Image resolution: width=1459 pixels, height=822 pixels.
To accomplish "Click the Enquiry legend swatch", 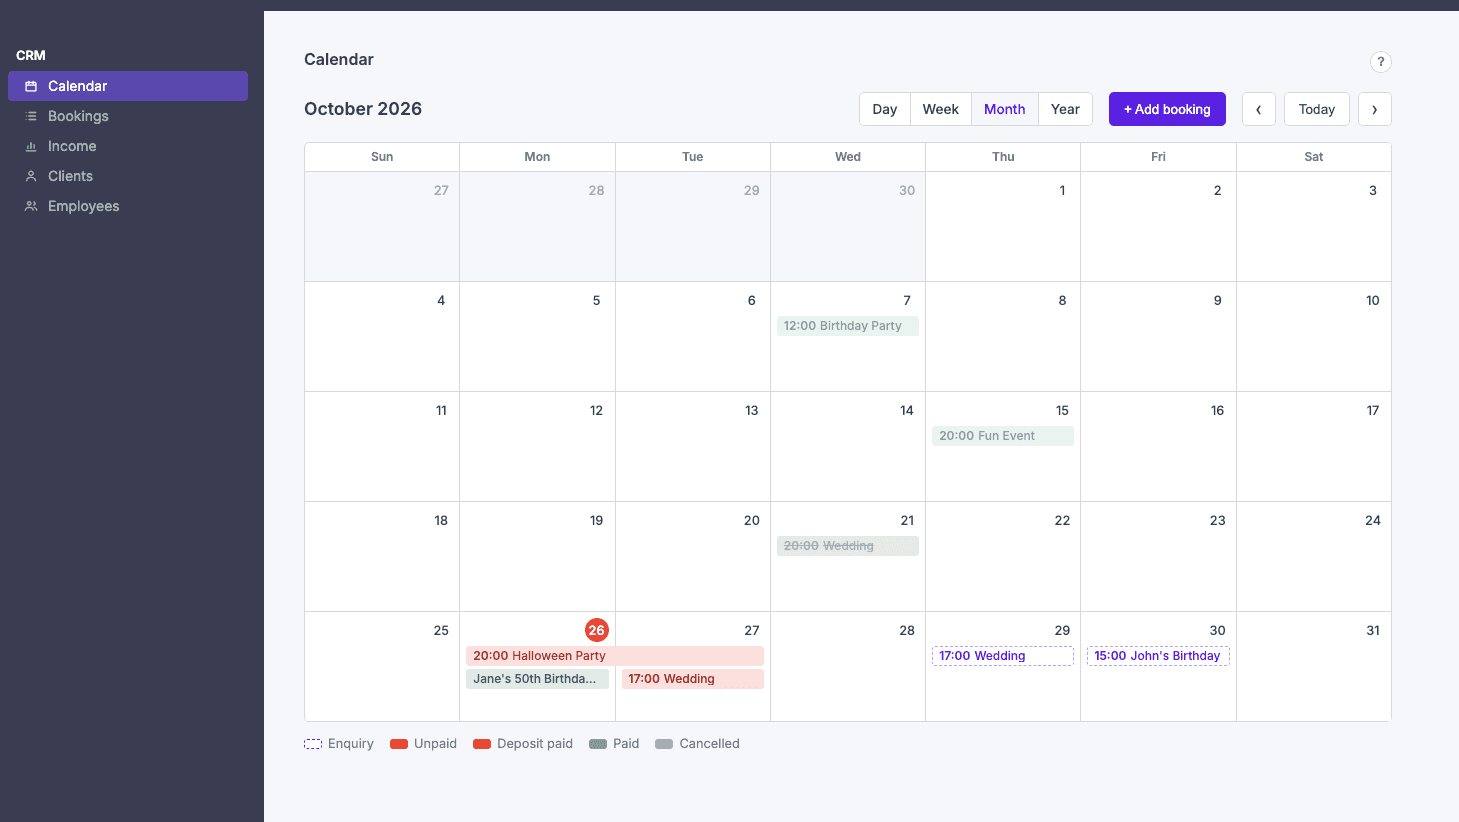I will [x=313, y=744].
